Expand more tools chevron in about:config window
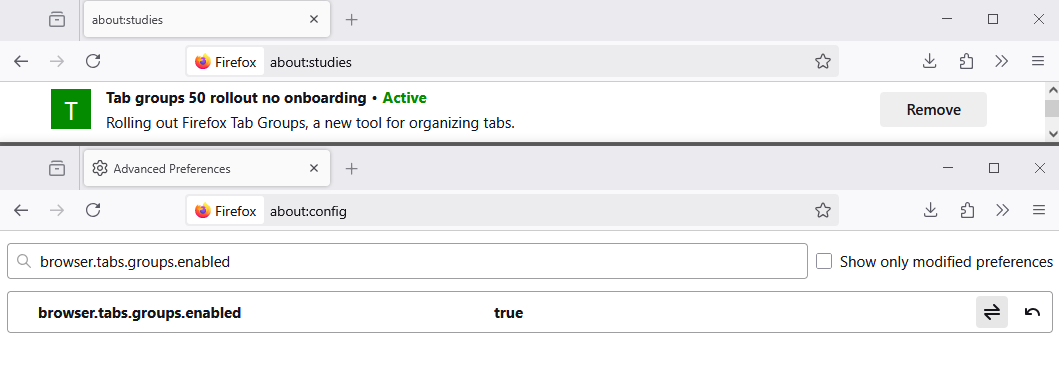 pos(1002,210)
